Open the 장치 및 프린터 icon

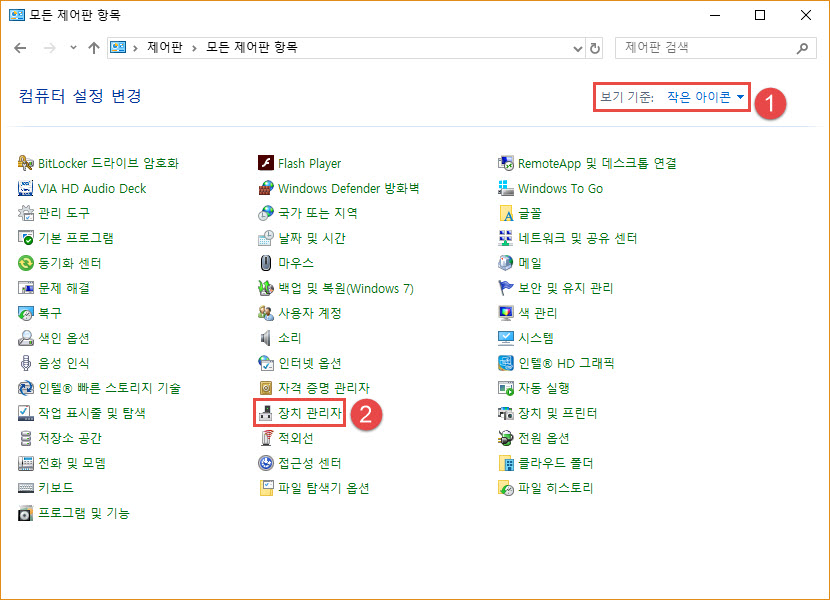506,413
